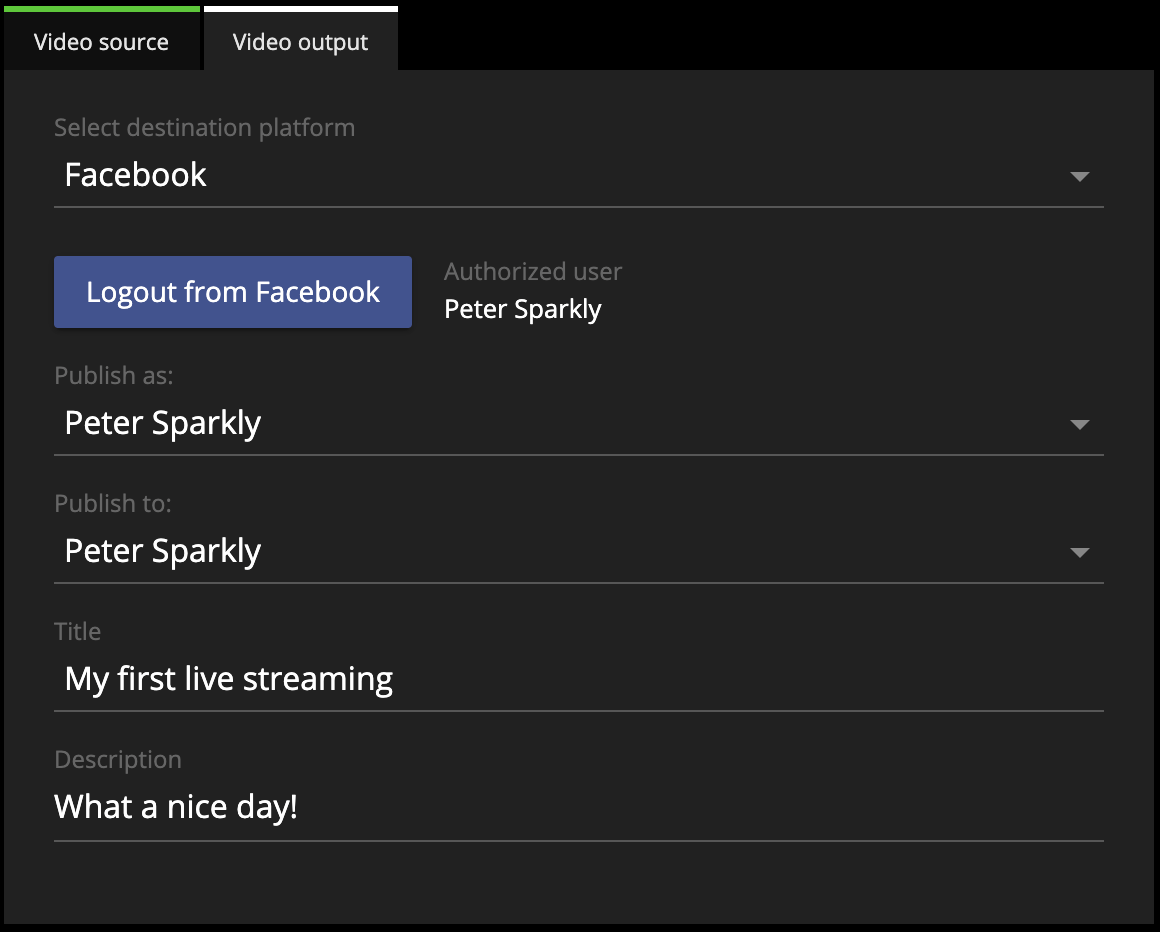Image resolution: width=1160 pixels, height=932 pixels.
Task: Select the Video output tab
Action: 300,42
